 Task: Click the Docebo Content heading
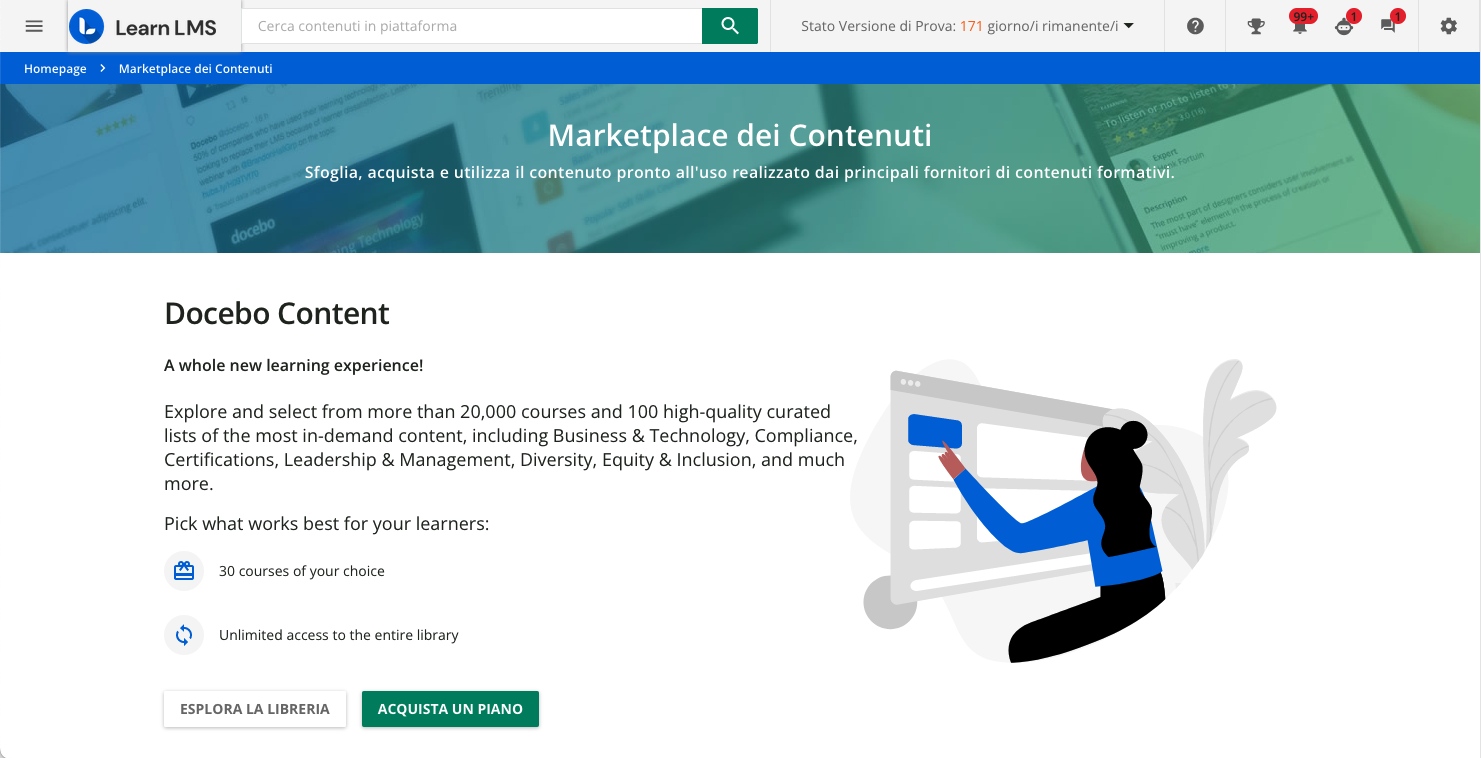[277, 314]
